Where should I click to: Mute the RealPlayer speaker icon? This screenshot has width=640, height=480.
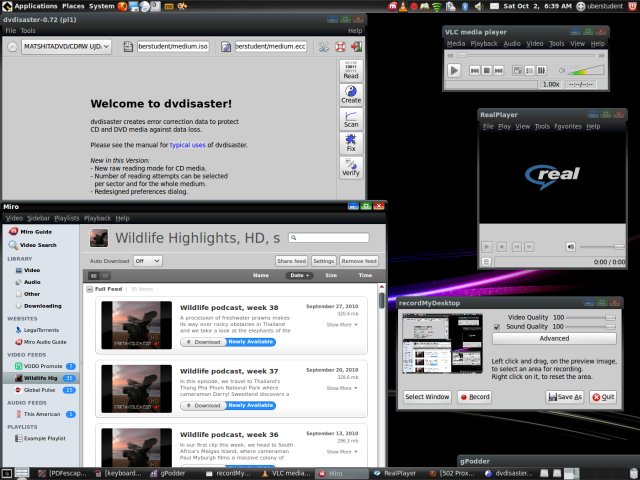570,246
